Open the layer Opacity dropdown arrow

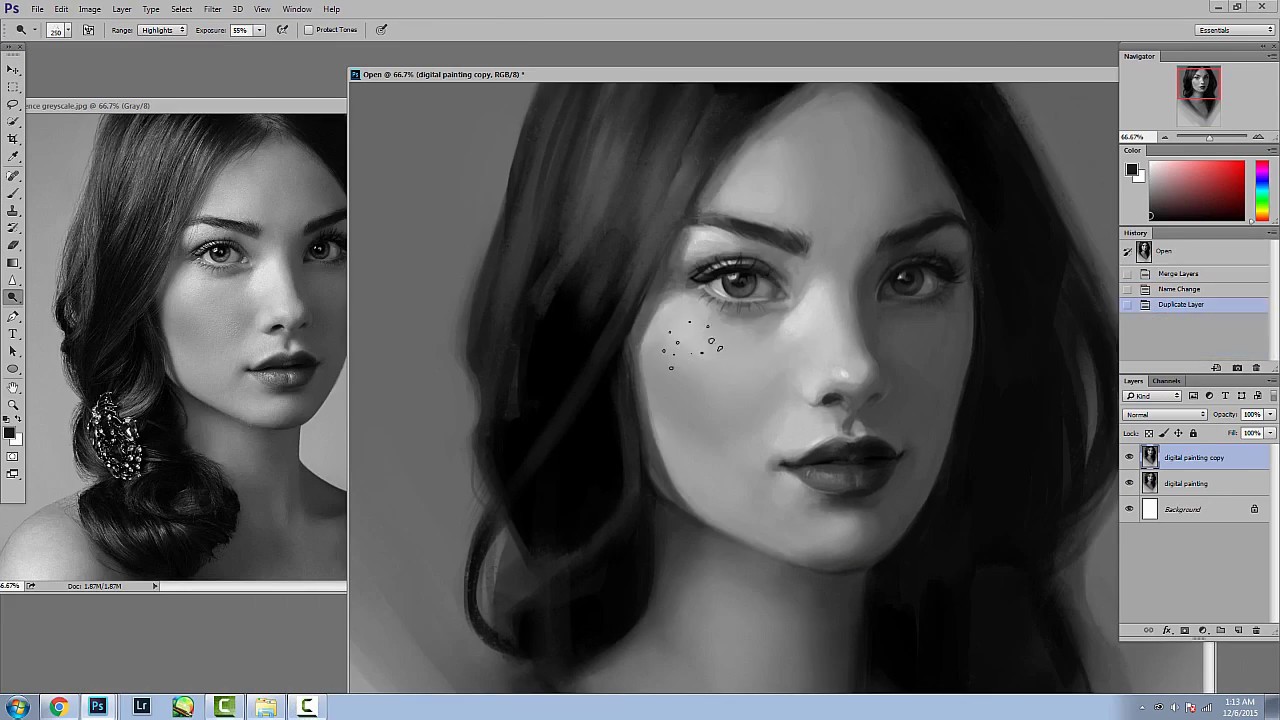[x=1271, y=414]
